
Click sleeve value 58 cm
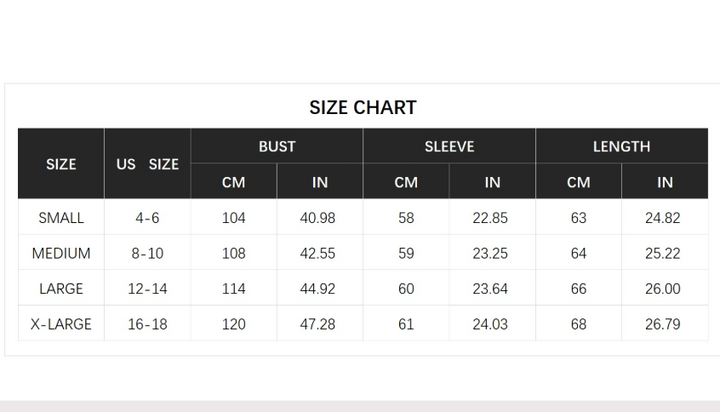point(406,218)
